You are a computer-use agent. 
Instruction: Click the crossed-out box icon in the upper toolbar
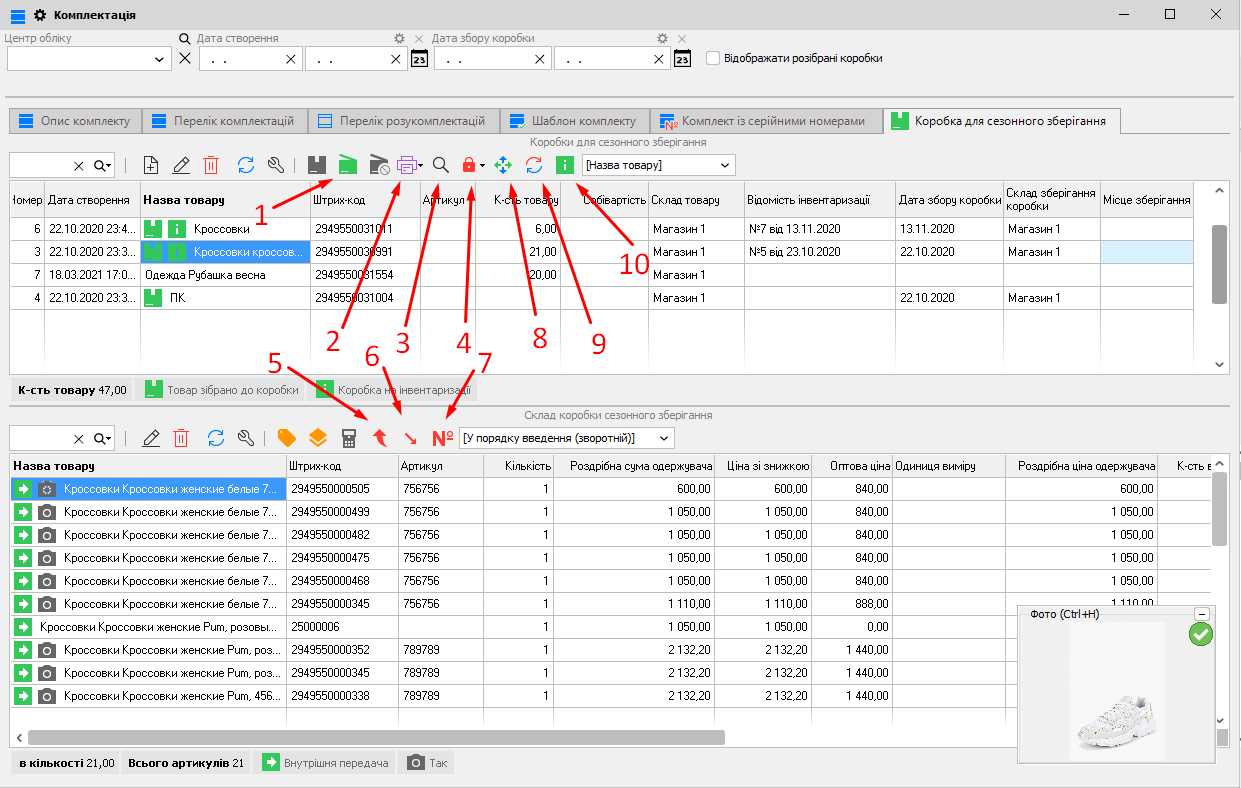[x=379, y=165]
